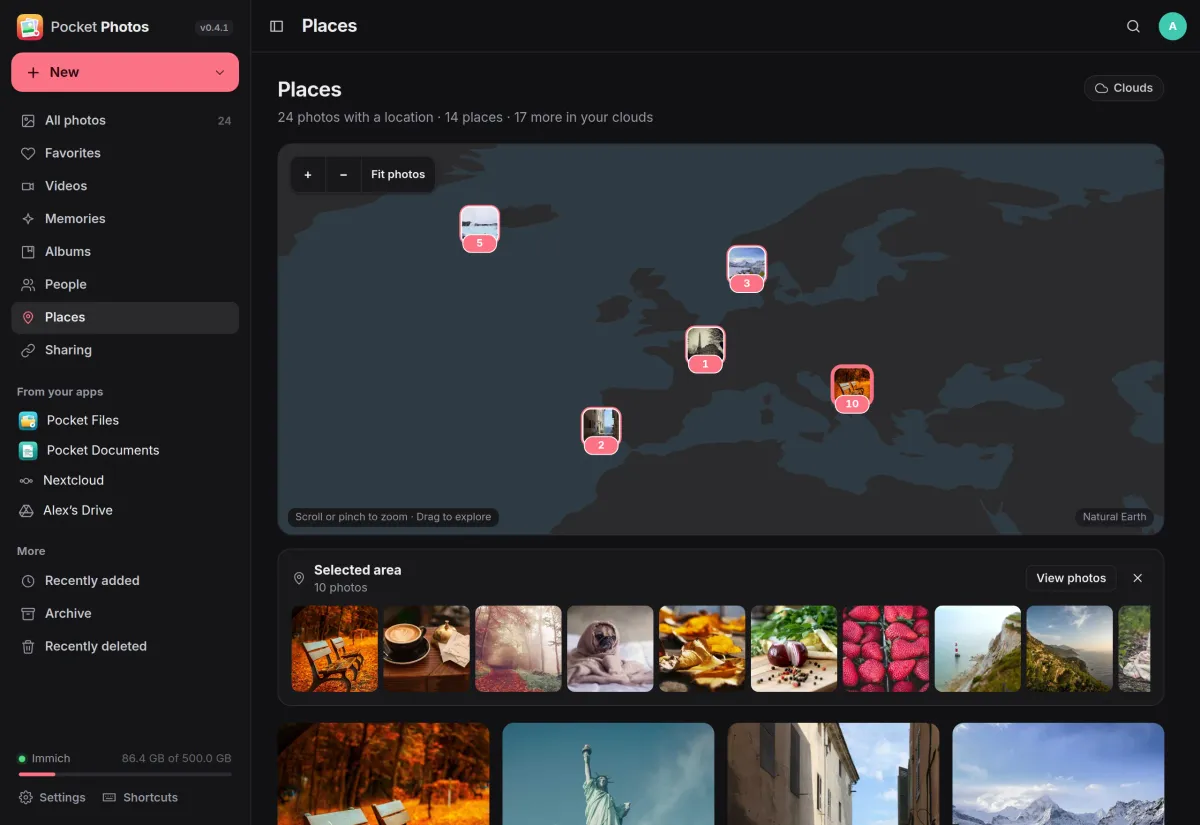Click the plus icon on New button
Screen dimensions: 1200x825
click(33, 72)
